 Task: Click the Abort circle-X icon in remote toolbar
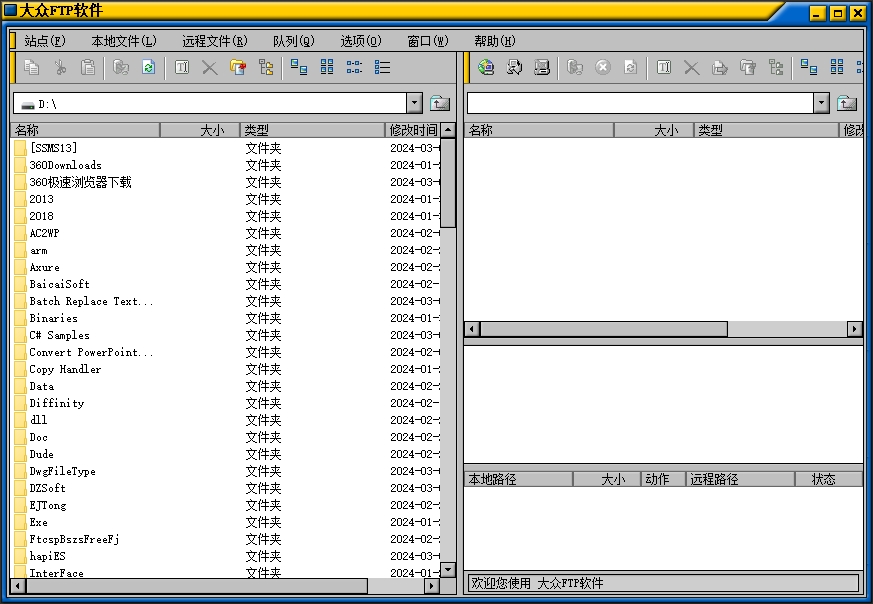(x=602, y=68)
